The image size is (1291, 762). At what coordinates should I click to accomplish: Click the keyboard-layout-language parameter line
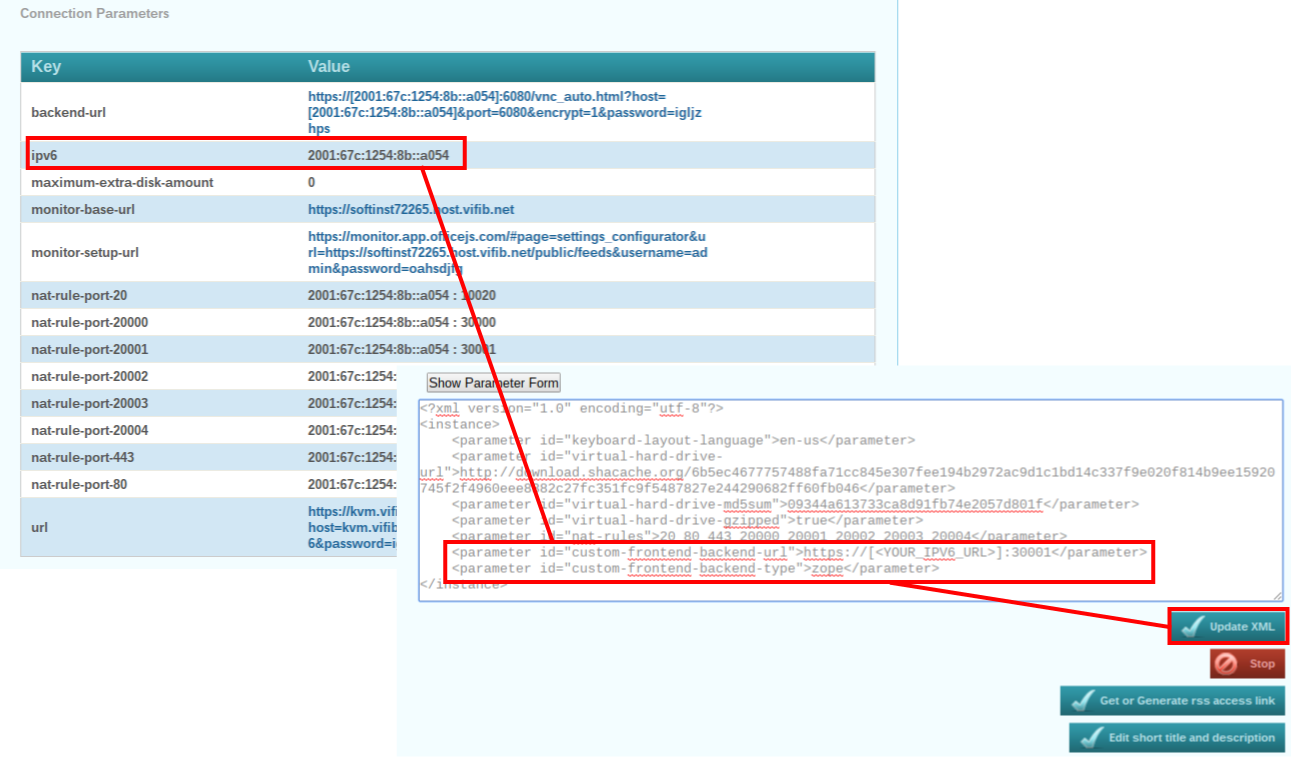point(682,440)
